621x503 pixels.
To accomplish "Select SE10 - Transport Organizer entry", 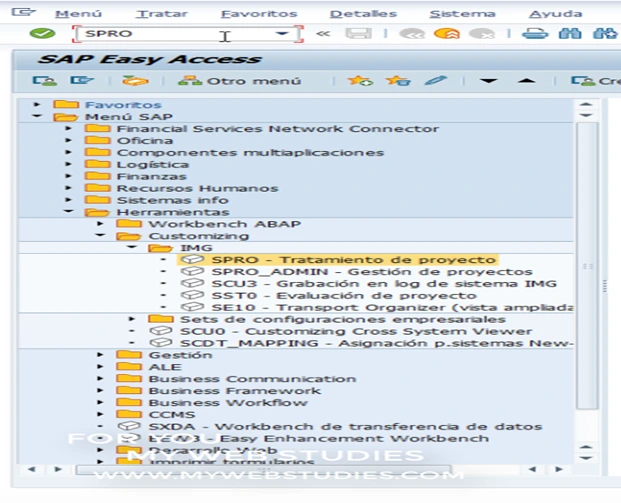I will 392,307.
